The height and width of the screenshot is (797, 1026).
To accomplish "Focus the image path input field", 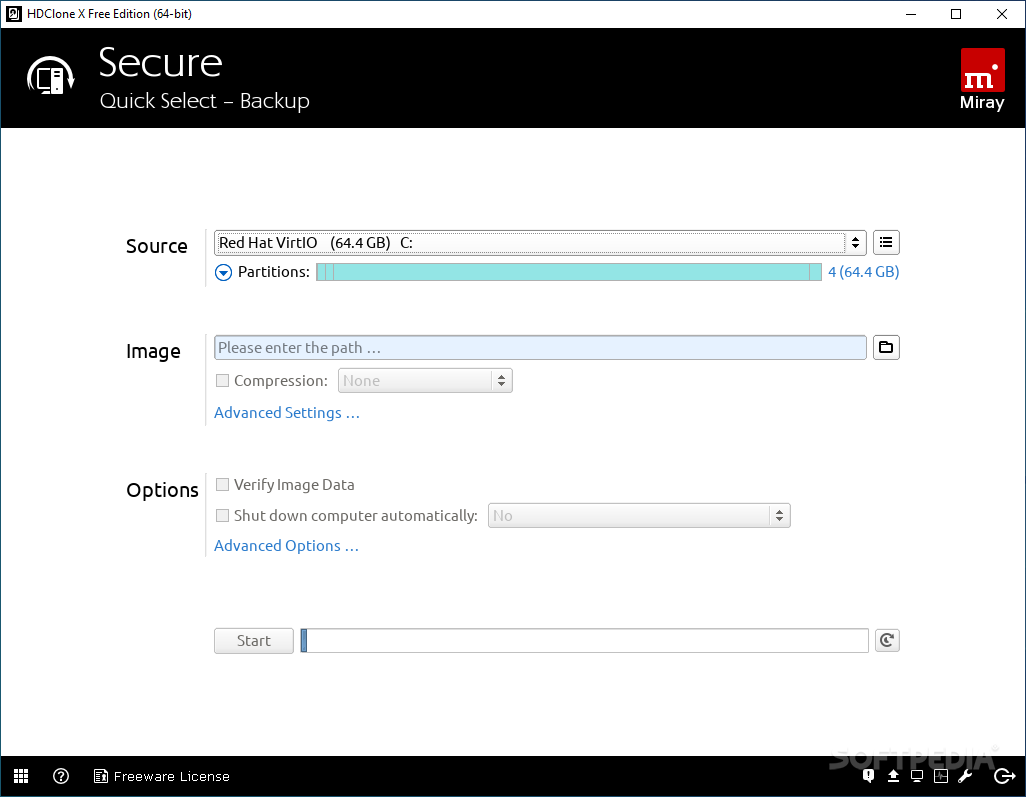I will 540,347.
